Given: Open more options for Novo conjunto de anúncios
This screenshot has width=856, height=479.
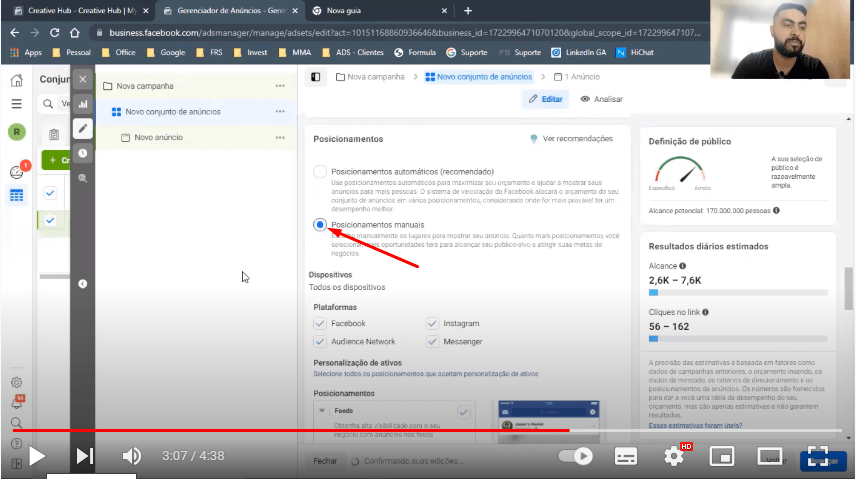Looking at the screenshot, I should 280,111.
